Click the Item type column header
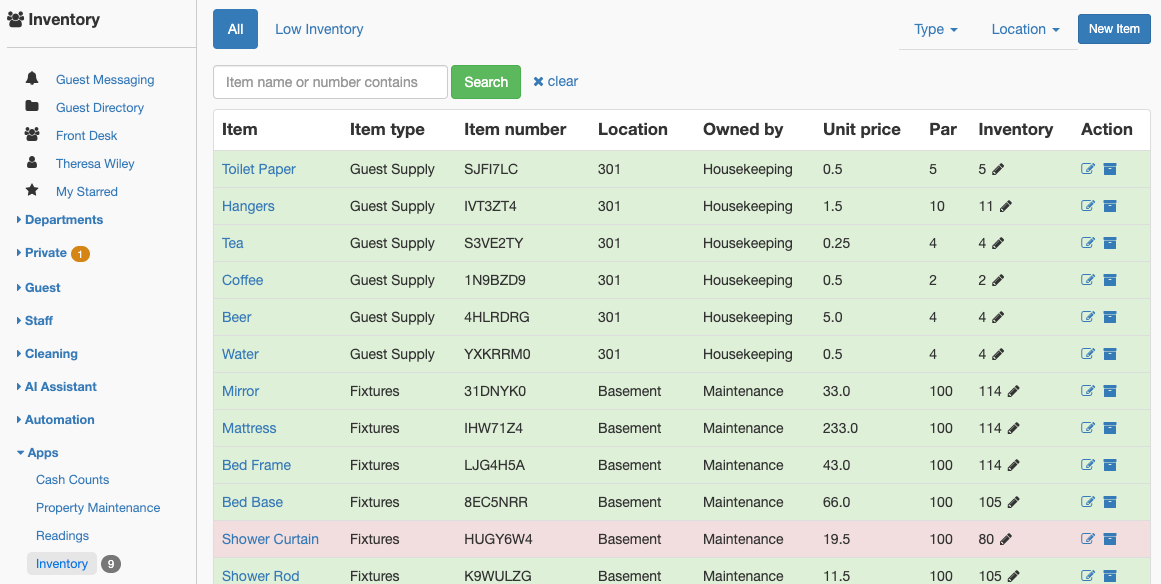 [387, 130]
